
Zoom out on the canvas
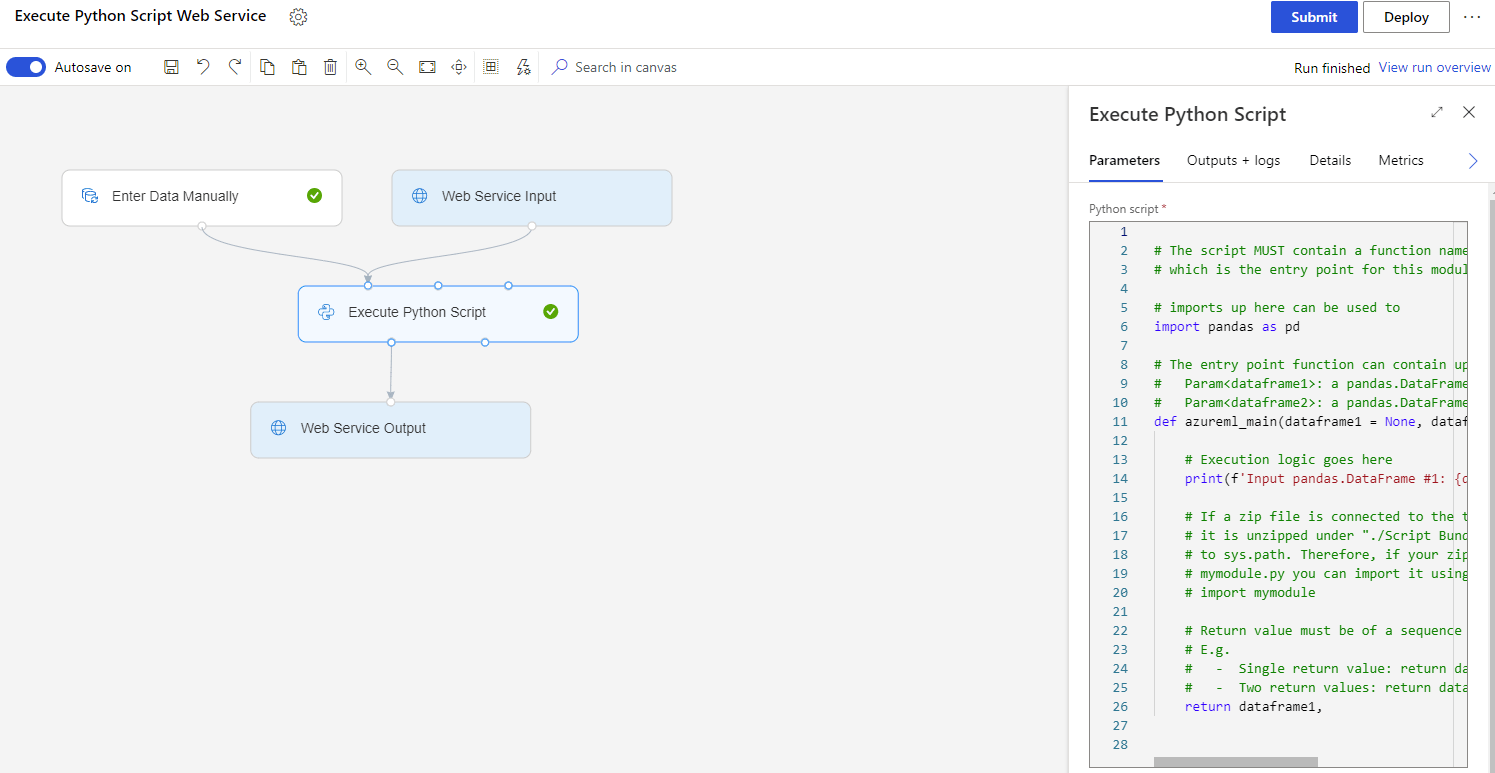395,67
